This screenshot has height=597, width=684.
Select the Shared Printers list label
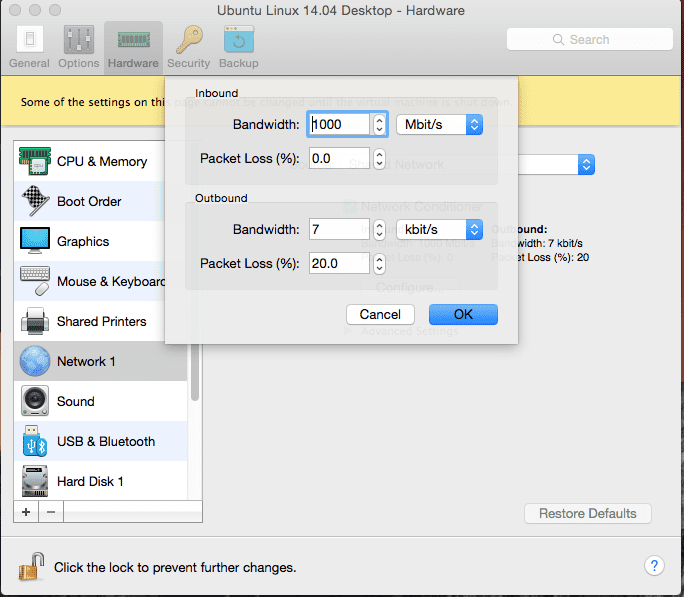(x=102, y=321)
